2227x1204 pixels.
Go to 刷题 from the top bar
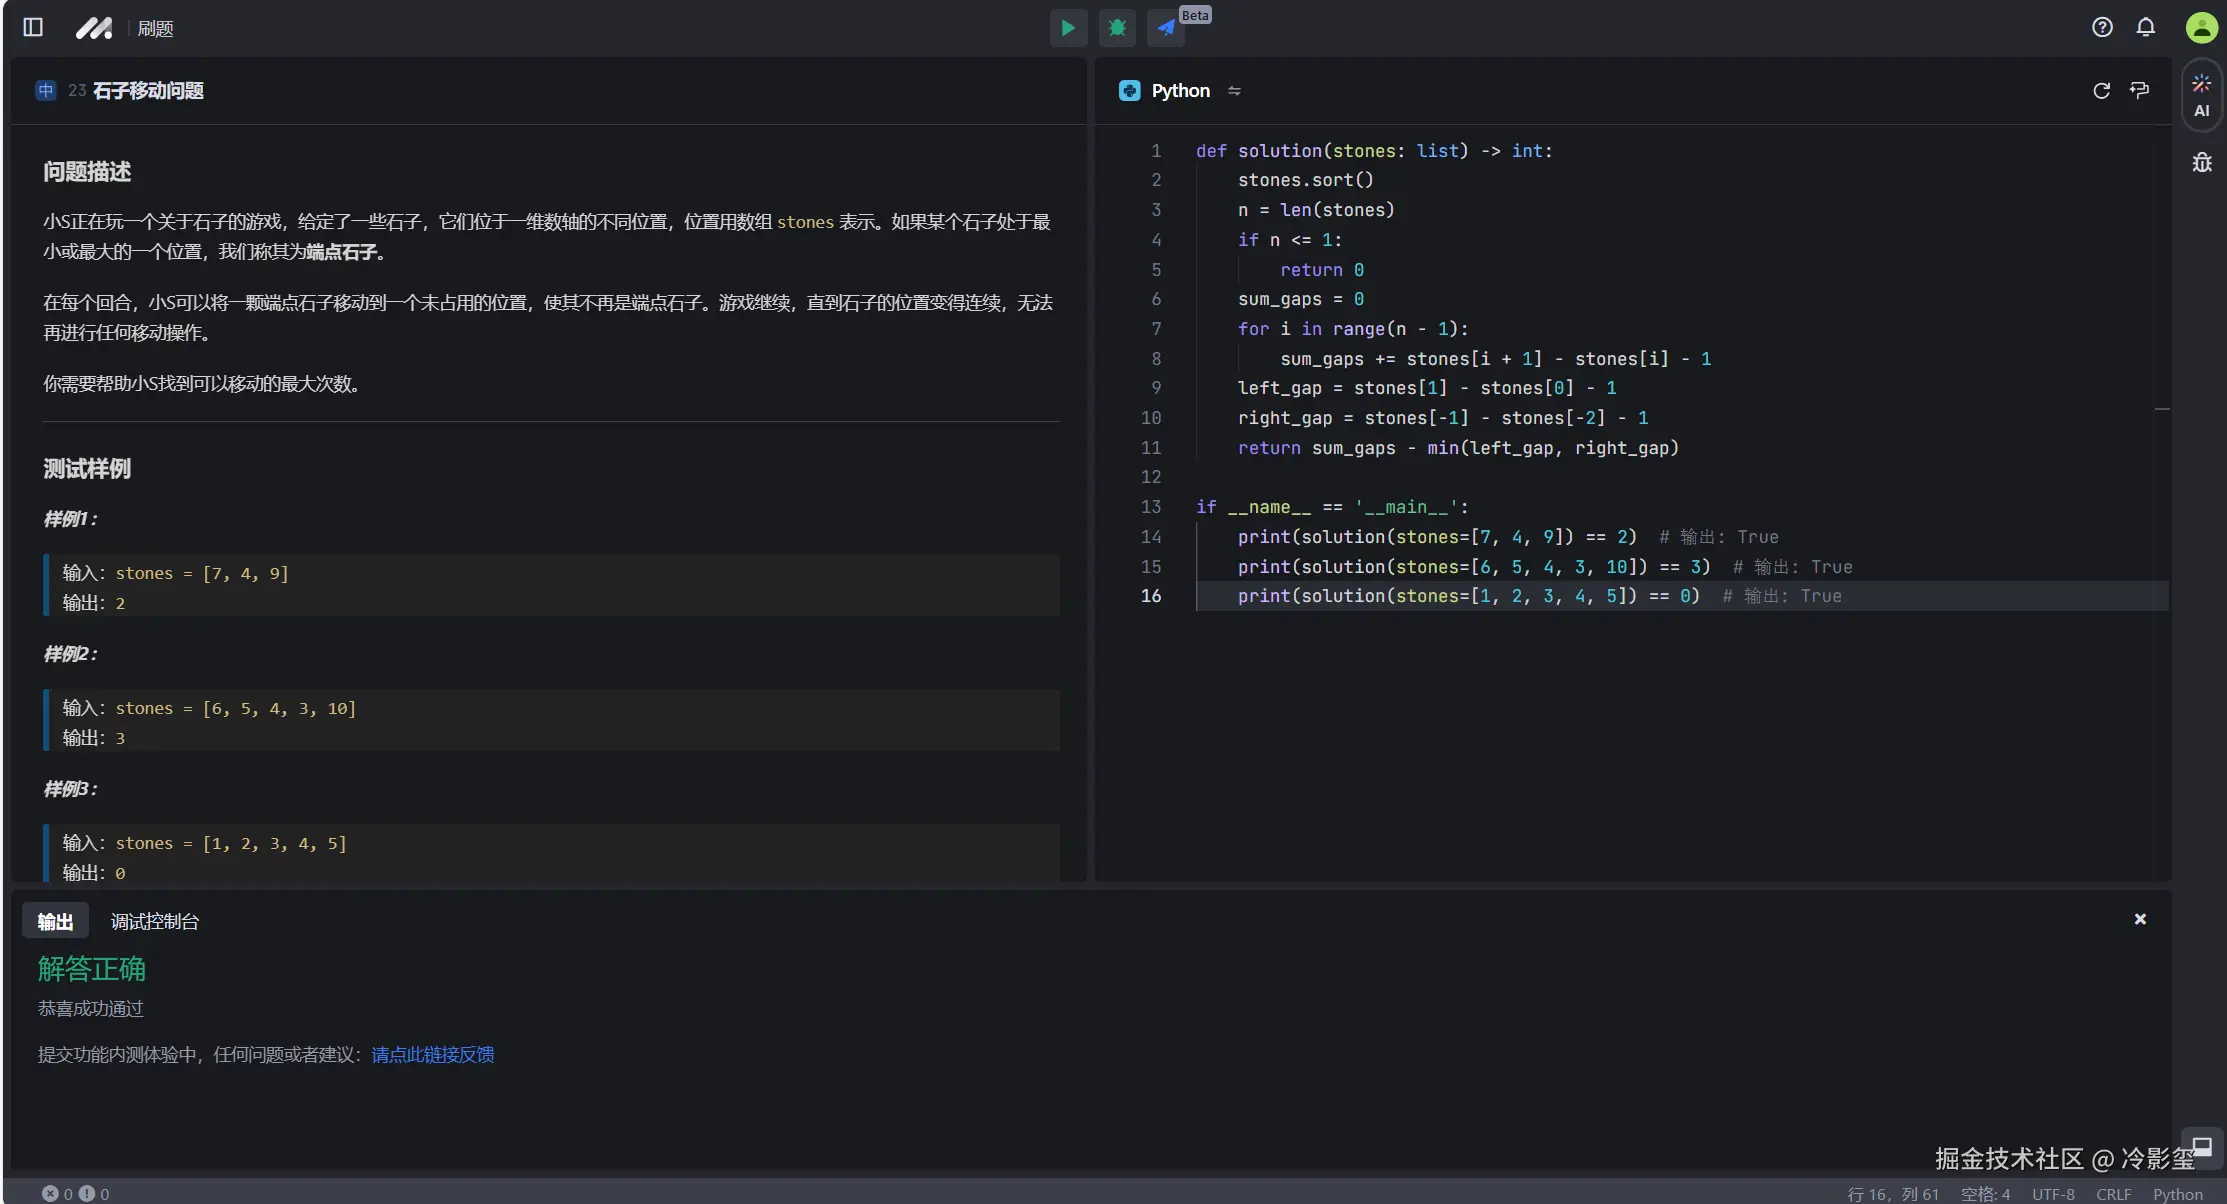pyautogui.click(x=155, y=29)
